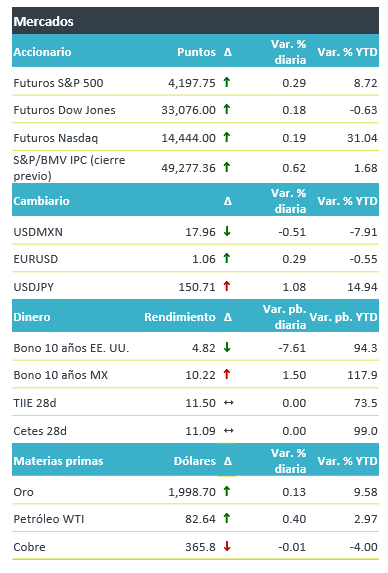Click the sideways arrow icon for TIIE 28d
This screenshot has width=388, height=573.
pyautogui.click(x=229, y=403)
